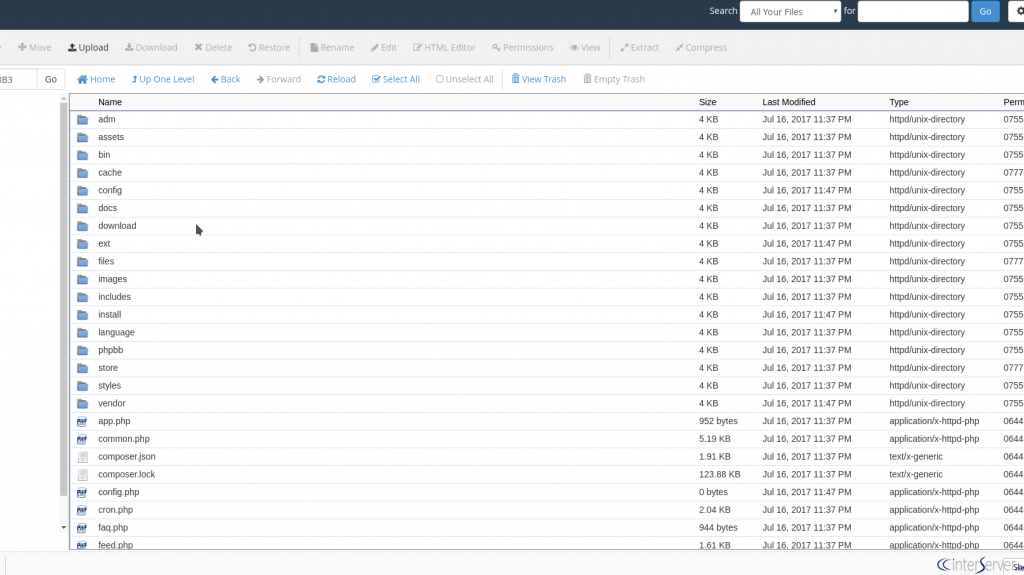This screenshot has width=1024, height=575.
Task: Go to the Home directory
Action: click(x=96, y=79)
